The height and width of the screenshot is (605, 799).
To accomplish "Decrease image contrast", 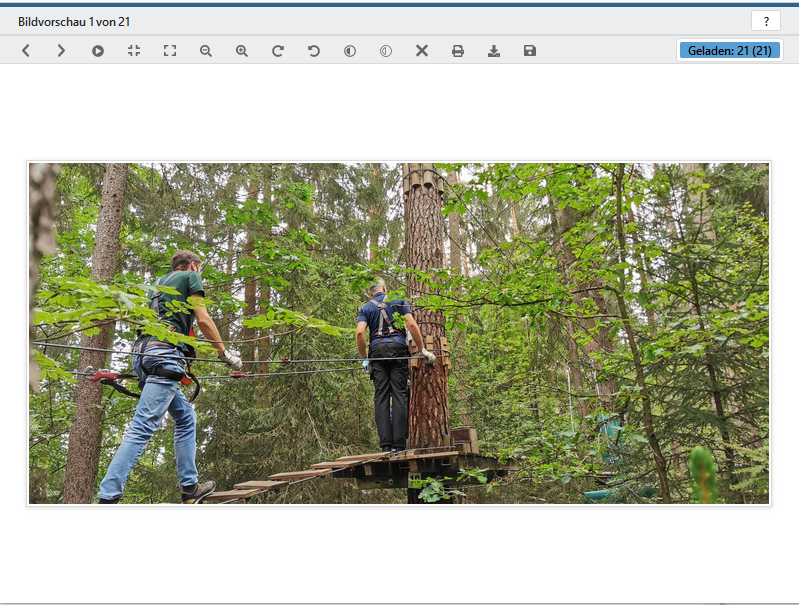I will pyautogui.click(x=386, y=51).
